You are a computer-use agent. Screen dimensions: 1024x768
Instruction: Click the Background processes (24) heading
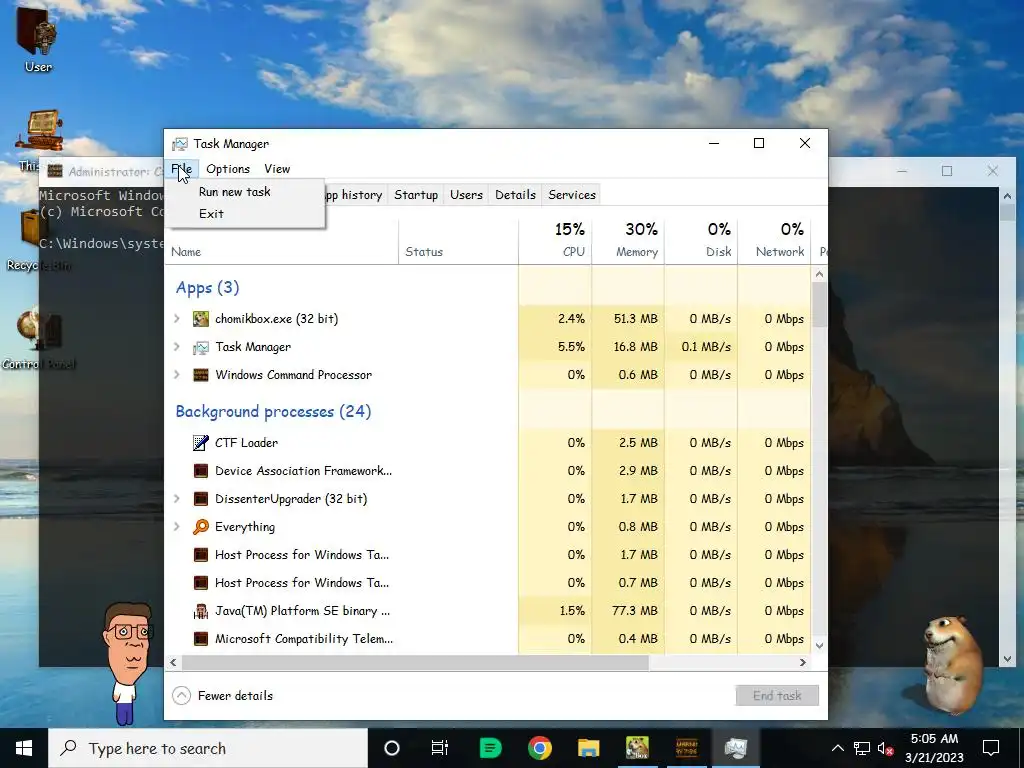(x=273, y=411)
